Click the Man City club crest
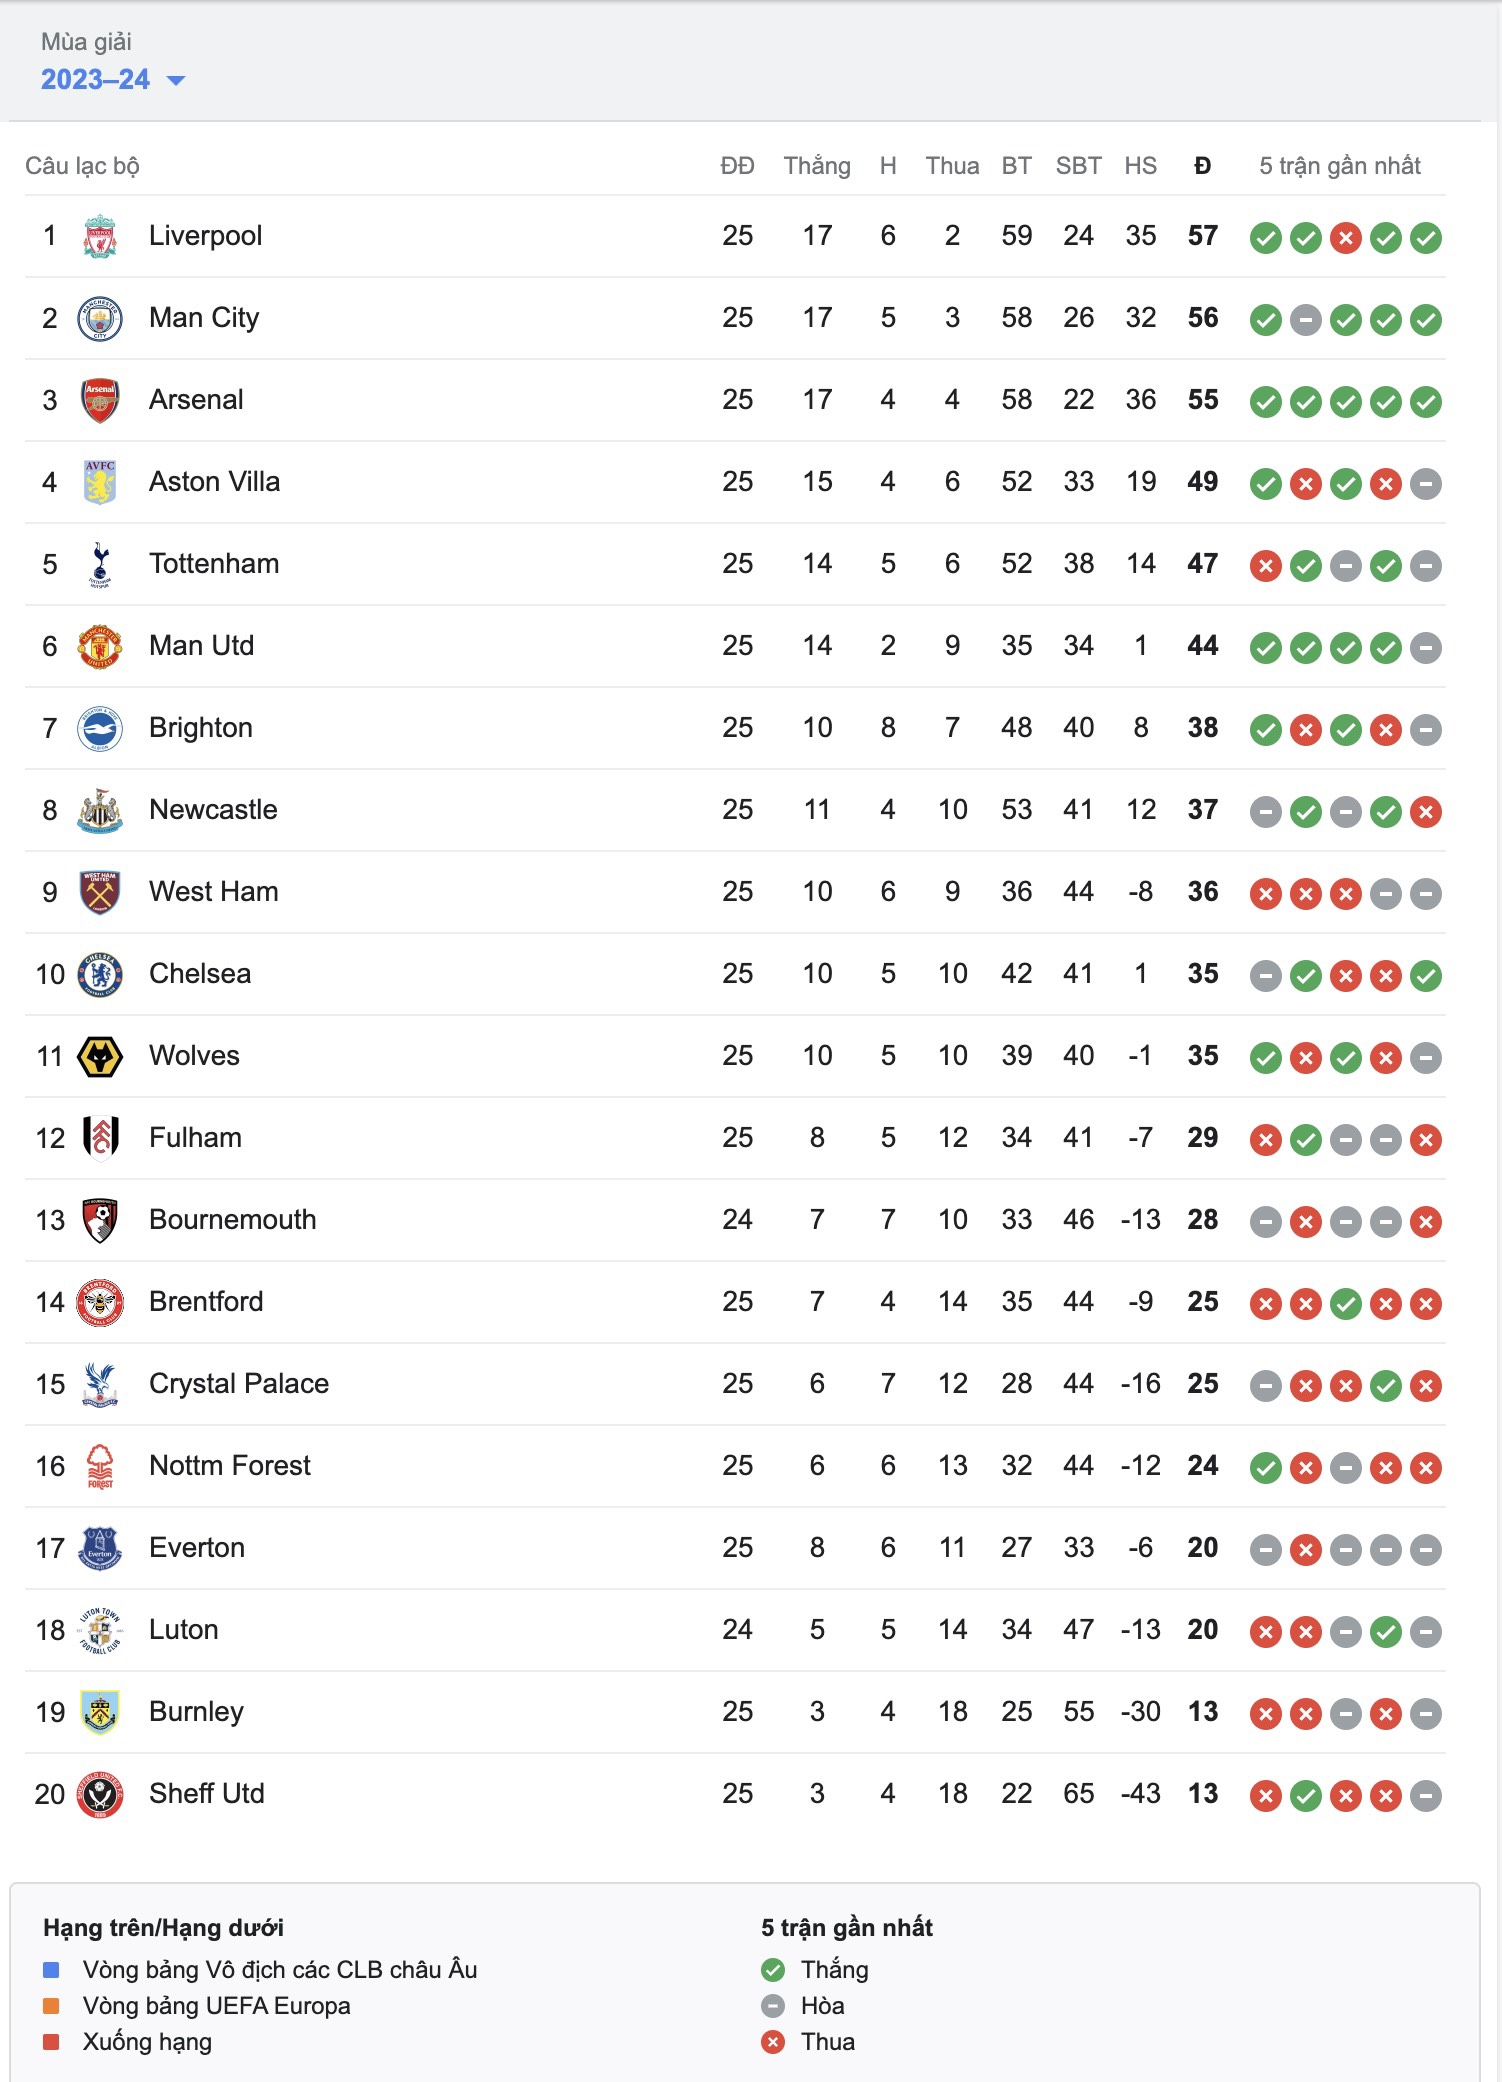The image size is (1502, 2082). (100, 318)
